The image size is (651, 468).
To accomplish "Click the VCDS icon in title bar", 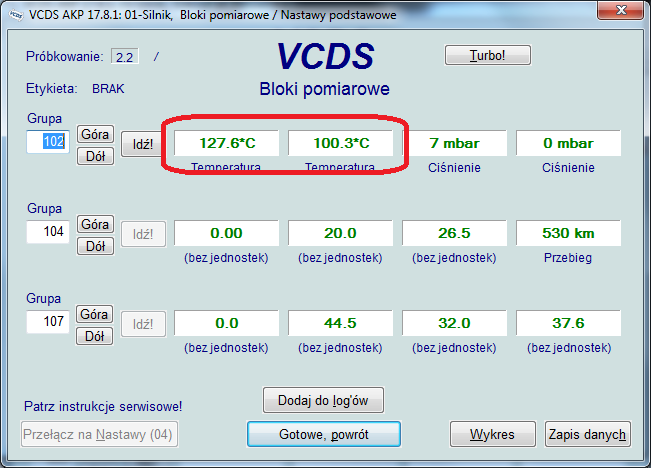I will point(16,15).
